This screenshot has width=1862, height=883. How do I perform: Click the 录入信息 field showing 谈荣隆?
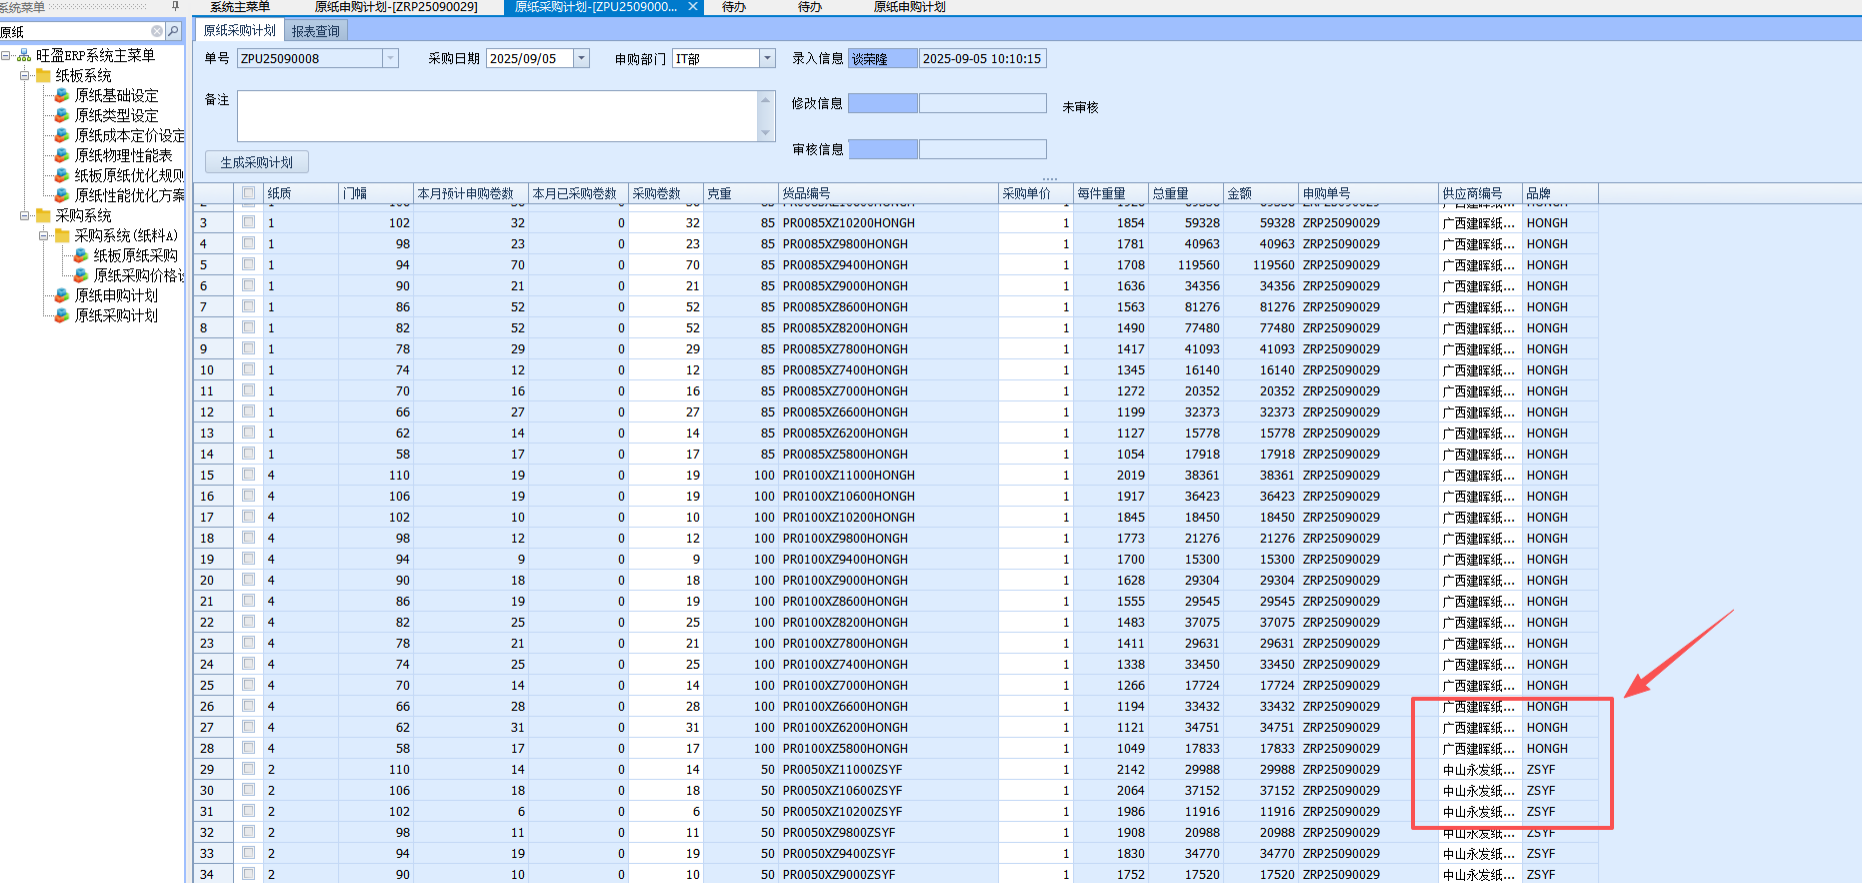[882, 58]
